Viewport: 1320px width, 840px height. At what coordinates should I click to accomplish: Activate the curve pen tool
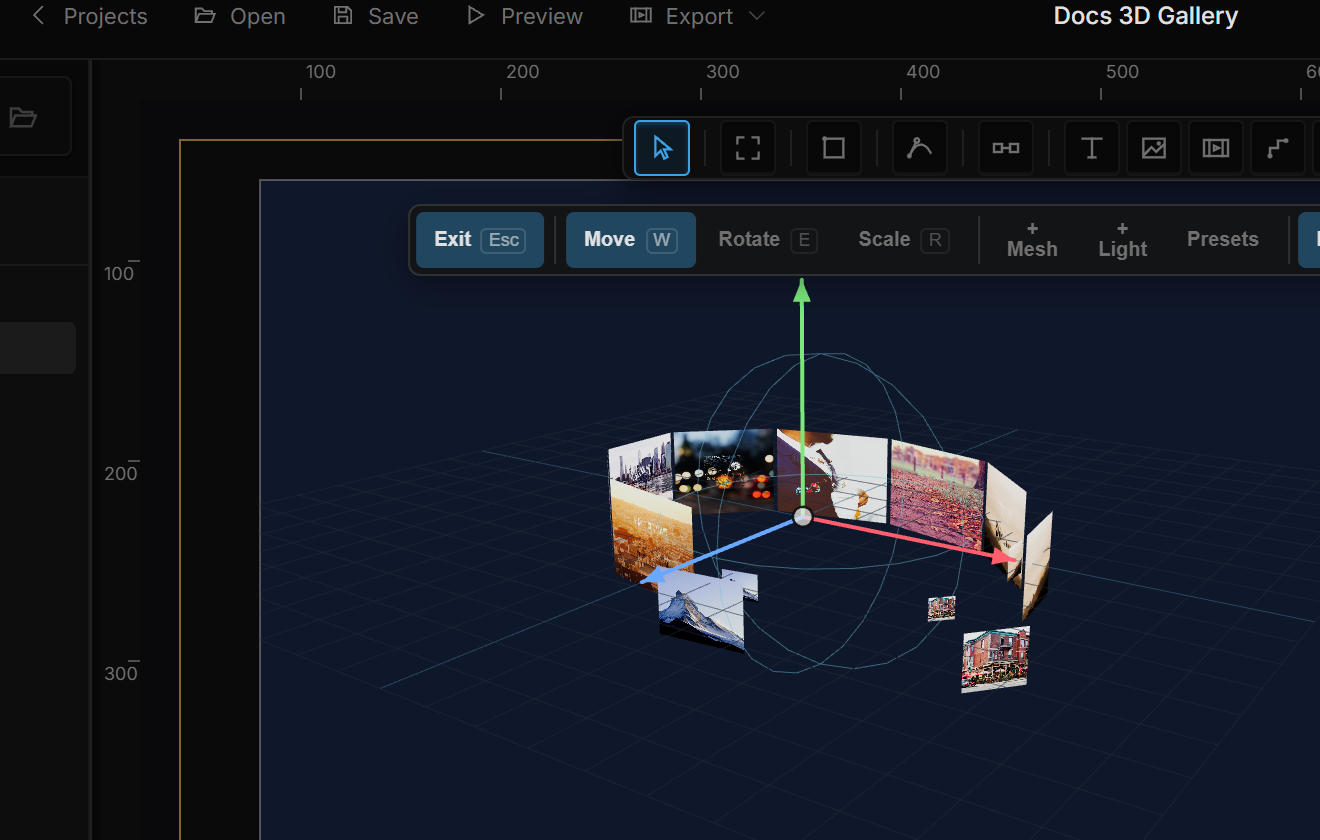tap(920, 148)
